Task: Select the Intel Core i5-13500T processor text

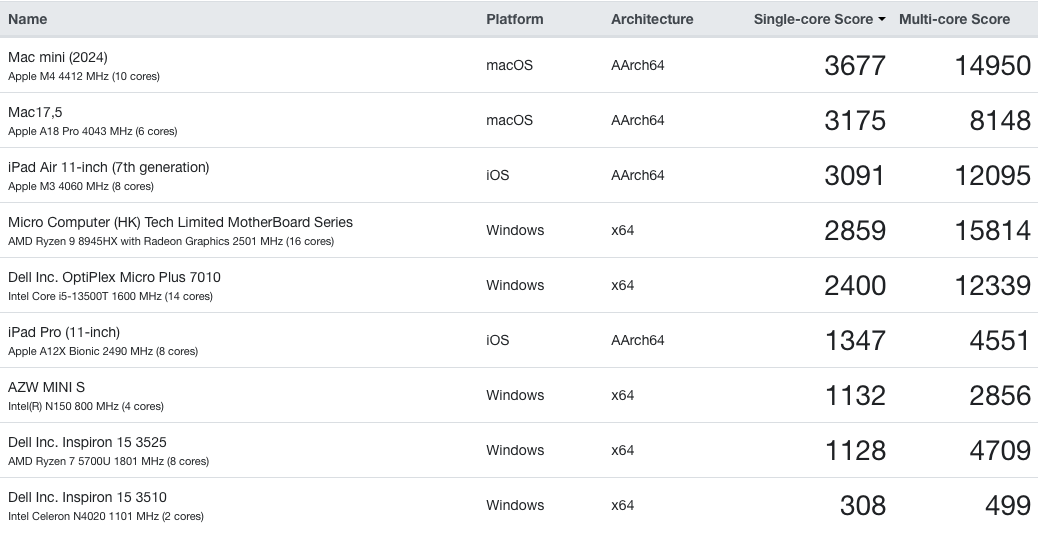Action: 110,297
